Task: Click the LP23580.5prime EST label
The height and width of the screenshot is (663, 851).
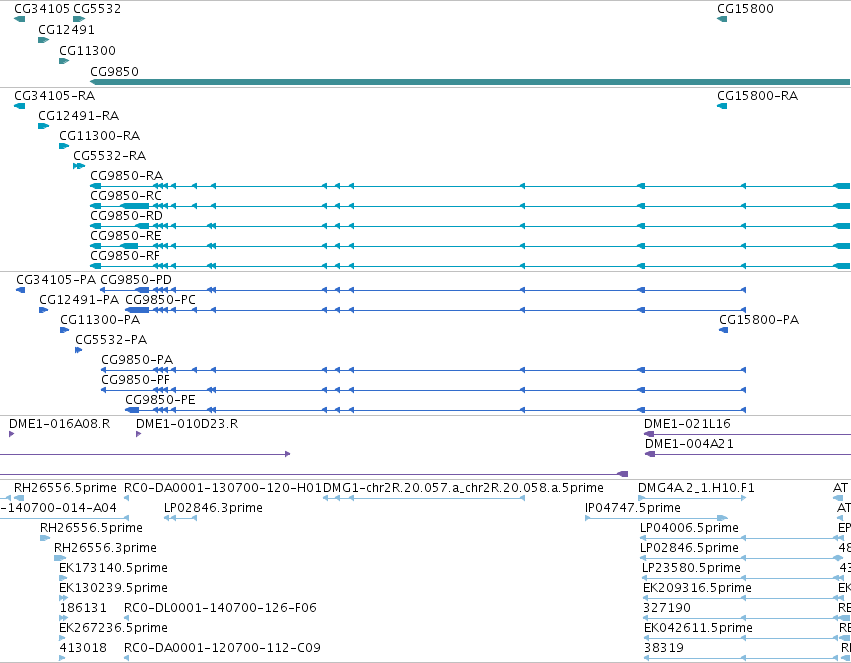Action: coord(691,569)
